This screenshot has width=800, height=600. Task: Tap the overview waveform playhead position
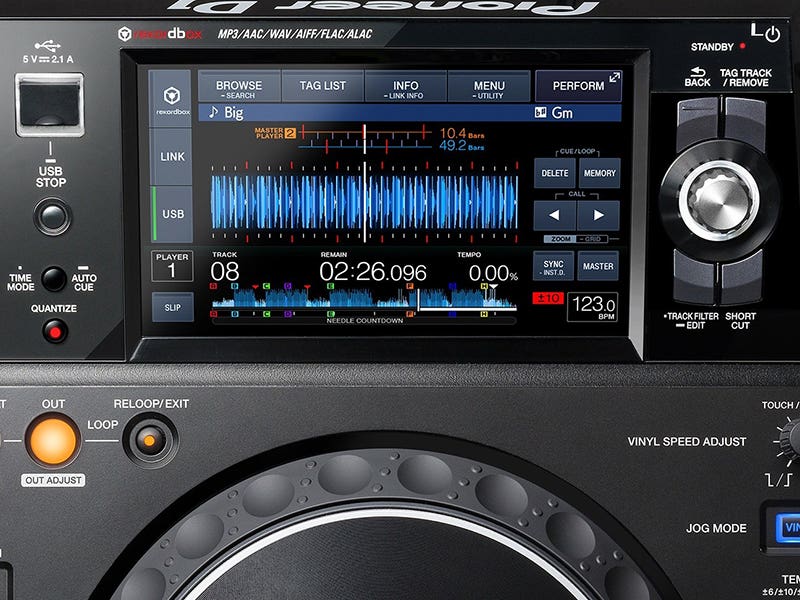[x=418, y=299]
